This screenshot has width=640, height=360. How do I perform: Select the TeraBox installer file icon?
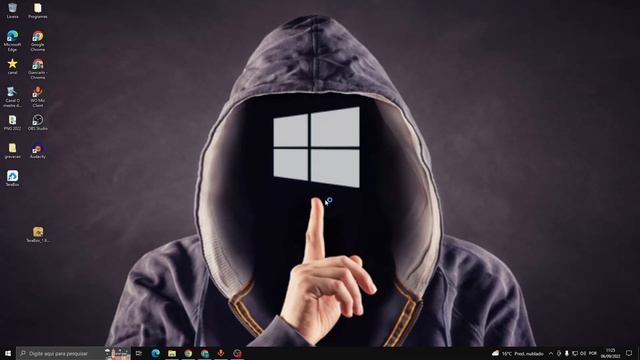tap(38, 235)
